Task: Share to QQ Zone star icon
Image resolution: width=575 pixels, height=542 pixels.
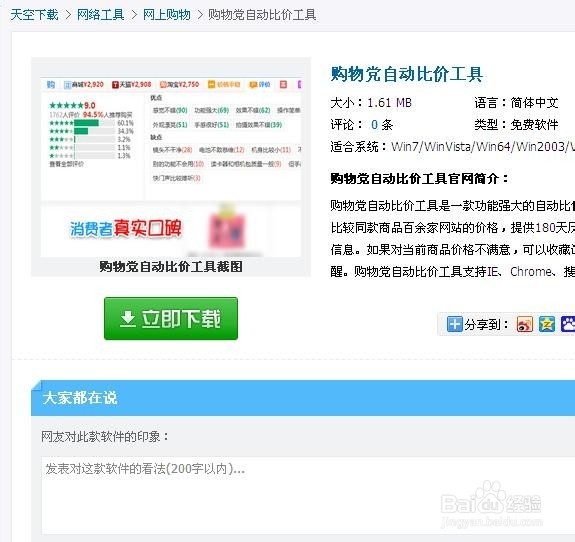Action: (x=546, y=324)
